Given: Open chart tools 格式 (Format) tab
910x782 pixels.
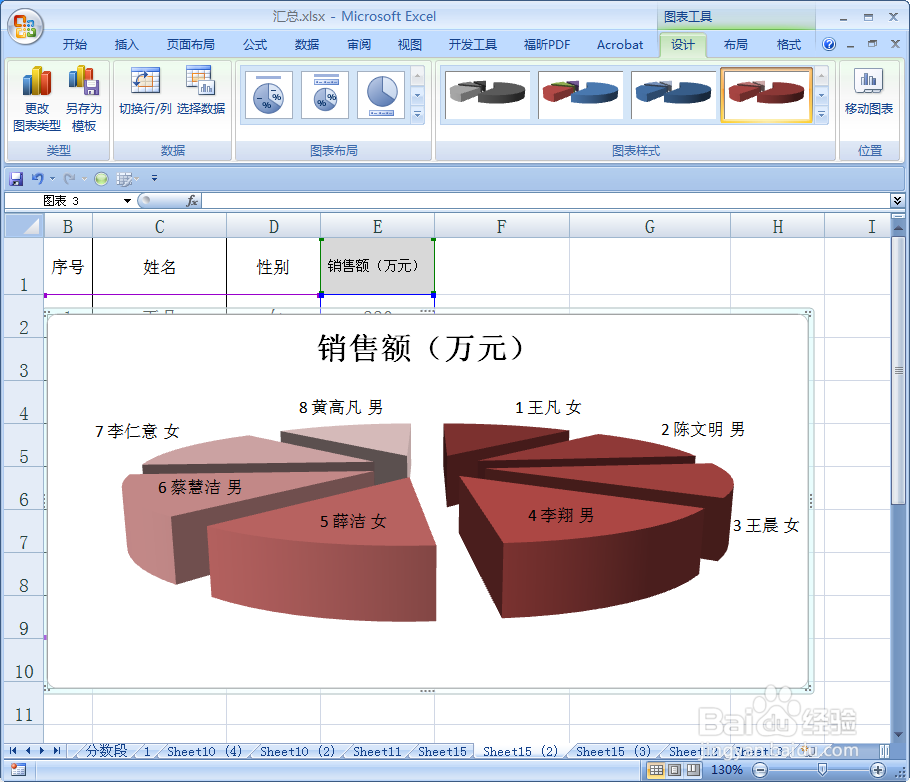Looking at the screenshot, I should point(789,45).
